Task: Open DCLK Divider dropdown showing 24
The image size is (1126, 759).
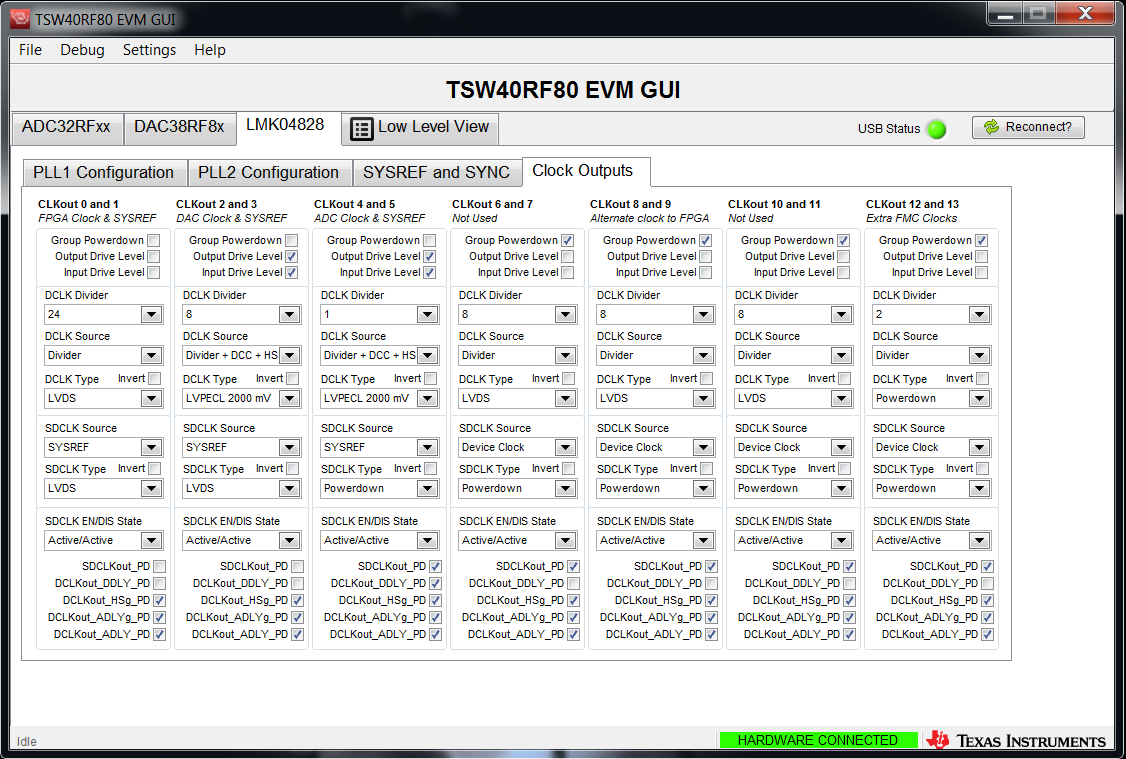Action: coord(103,315)
